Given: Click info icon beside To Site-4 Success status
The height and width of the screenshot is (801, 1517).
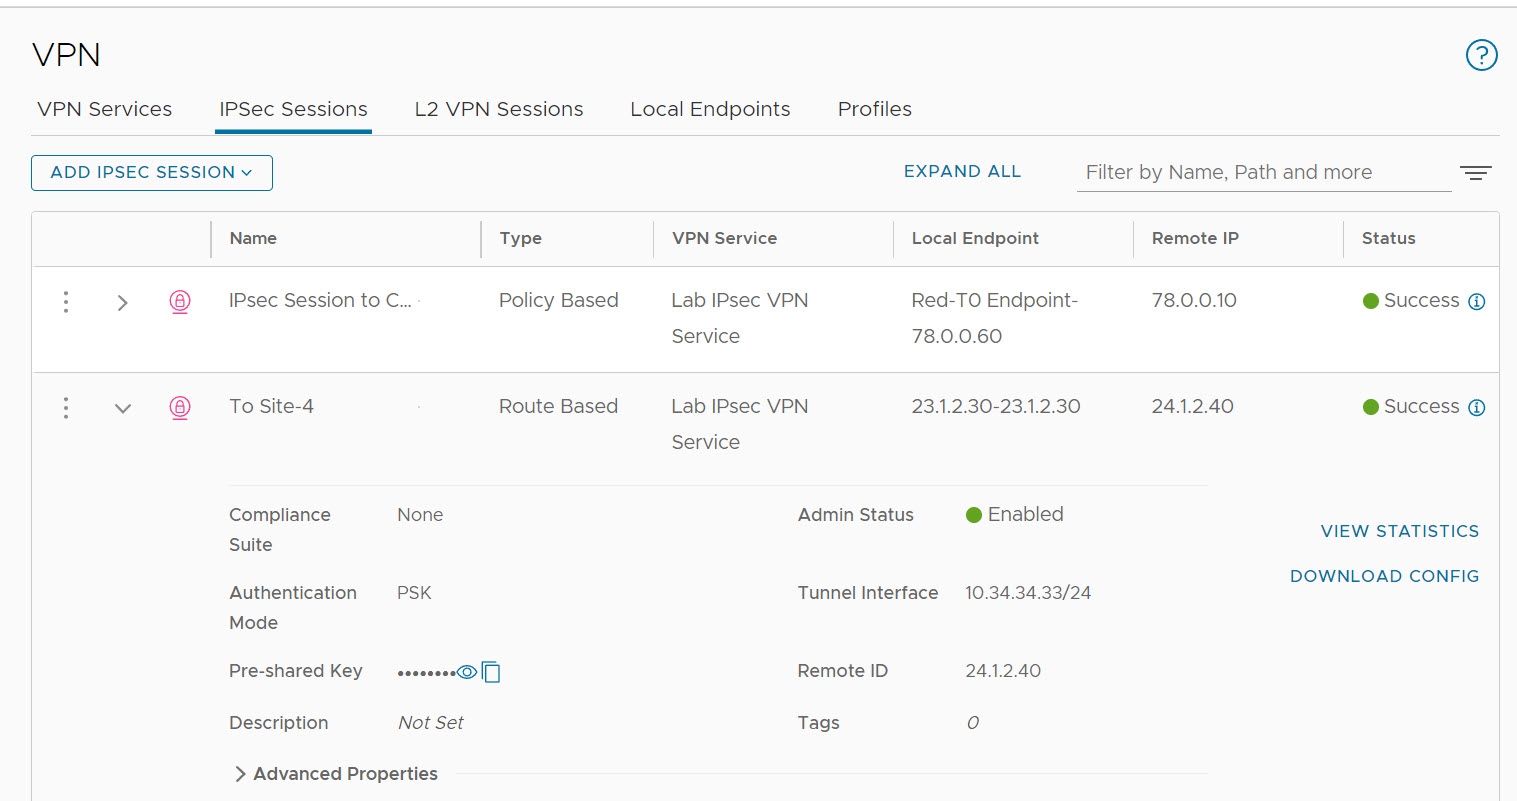Looking at the screenshot, I should point(1476,408).
